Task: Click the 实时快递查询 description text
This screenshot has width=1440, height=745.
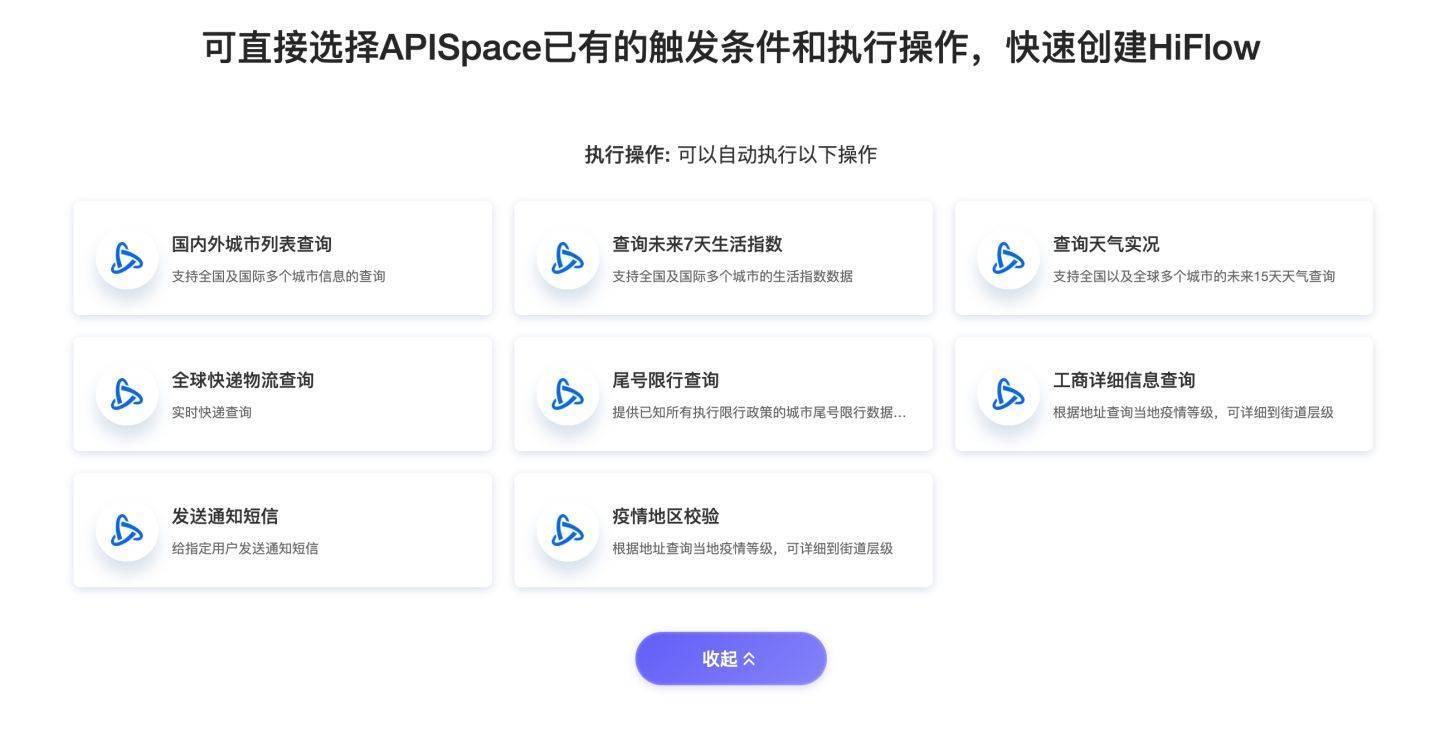Action: coord(212,412)
